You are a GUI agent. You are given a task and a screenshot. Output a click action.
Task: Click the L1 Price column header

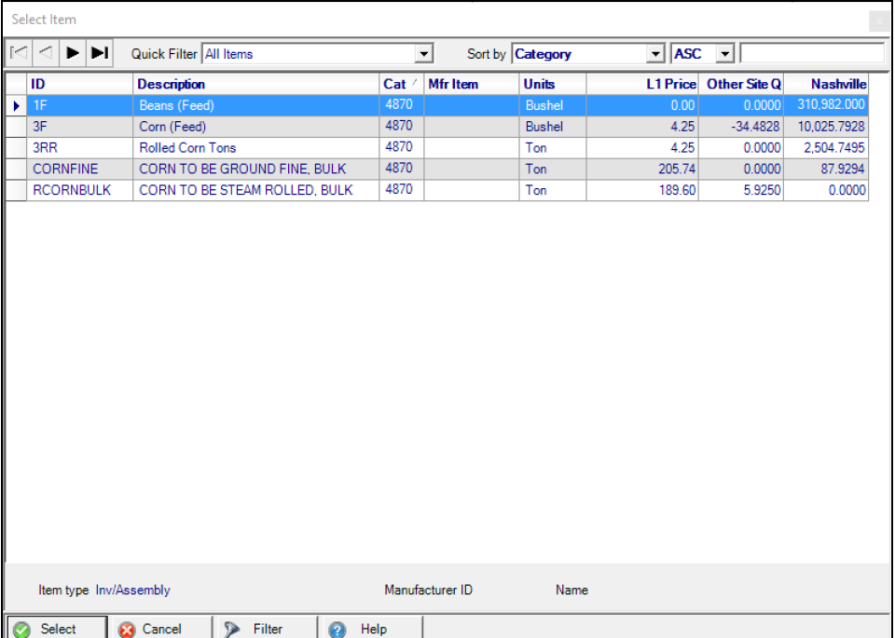670,84
